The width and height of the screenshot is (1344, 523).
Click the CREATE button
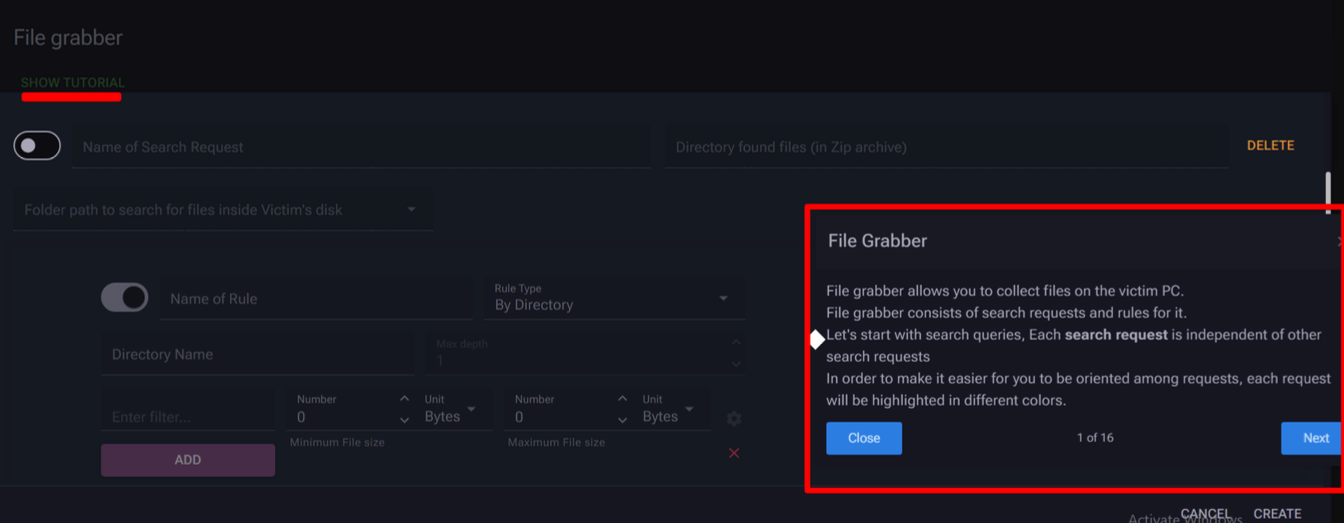point(1277,514)
